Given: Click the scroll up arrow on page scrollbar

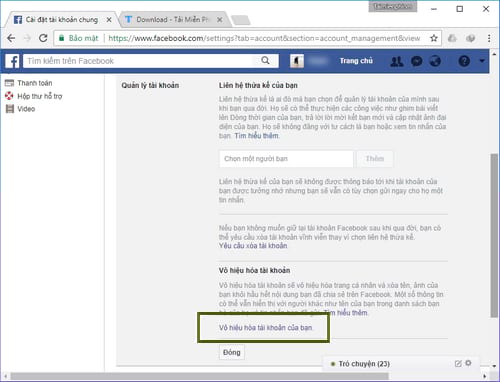Looking at the screenshot, I should pyautogui.click(x=494, y=53).
